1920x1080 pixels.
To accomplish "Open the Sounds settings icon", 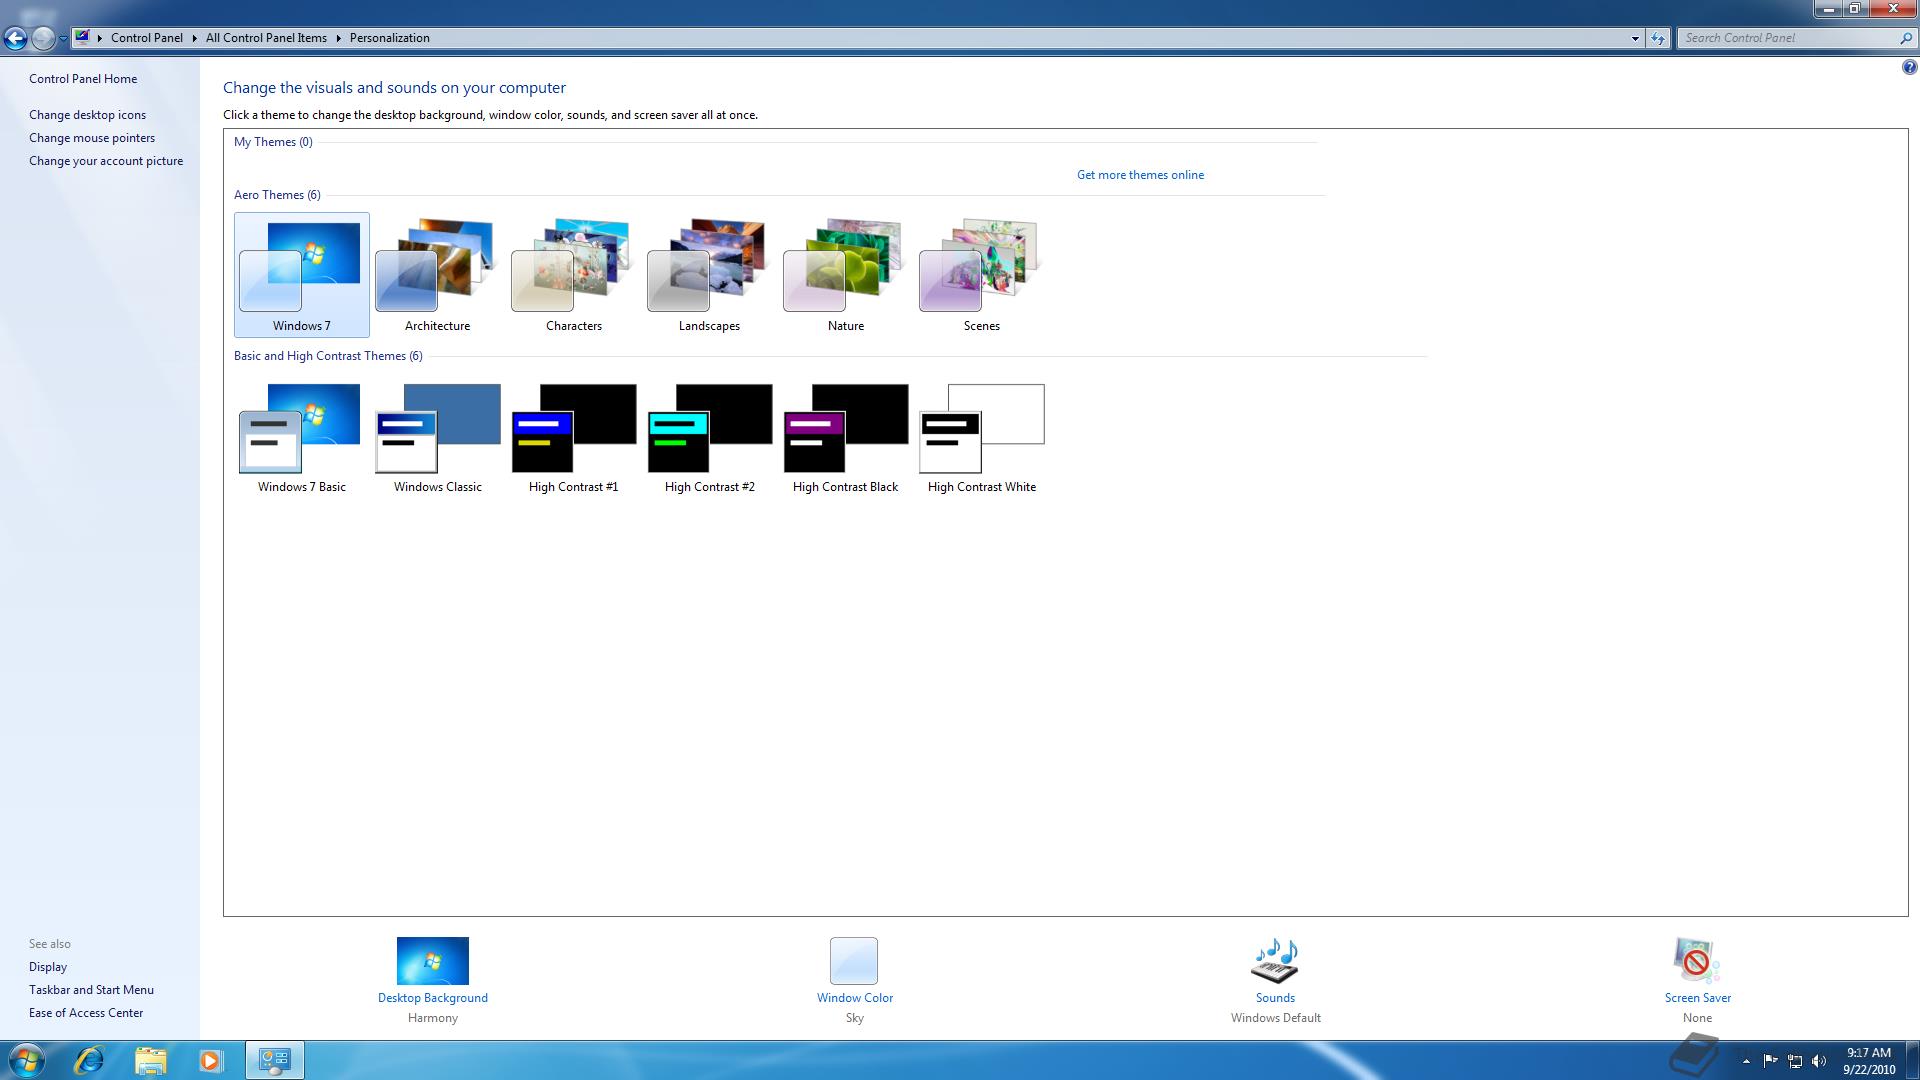I will point(1275,961).
